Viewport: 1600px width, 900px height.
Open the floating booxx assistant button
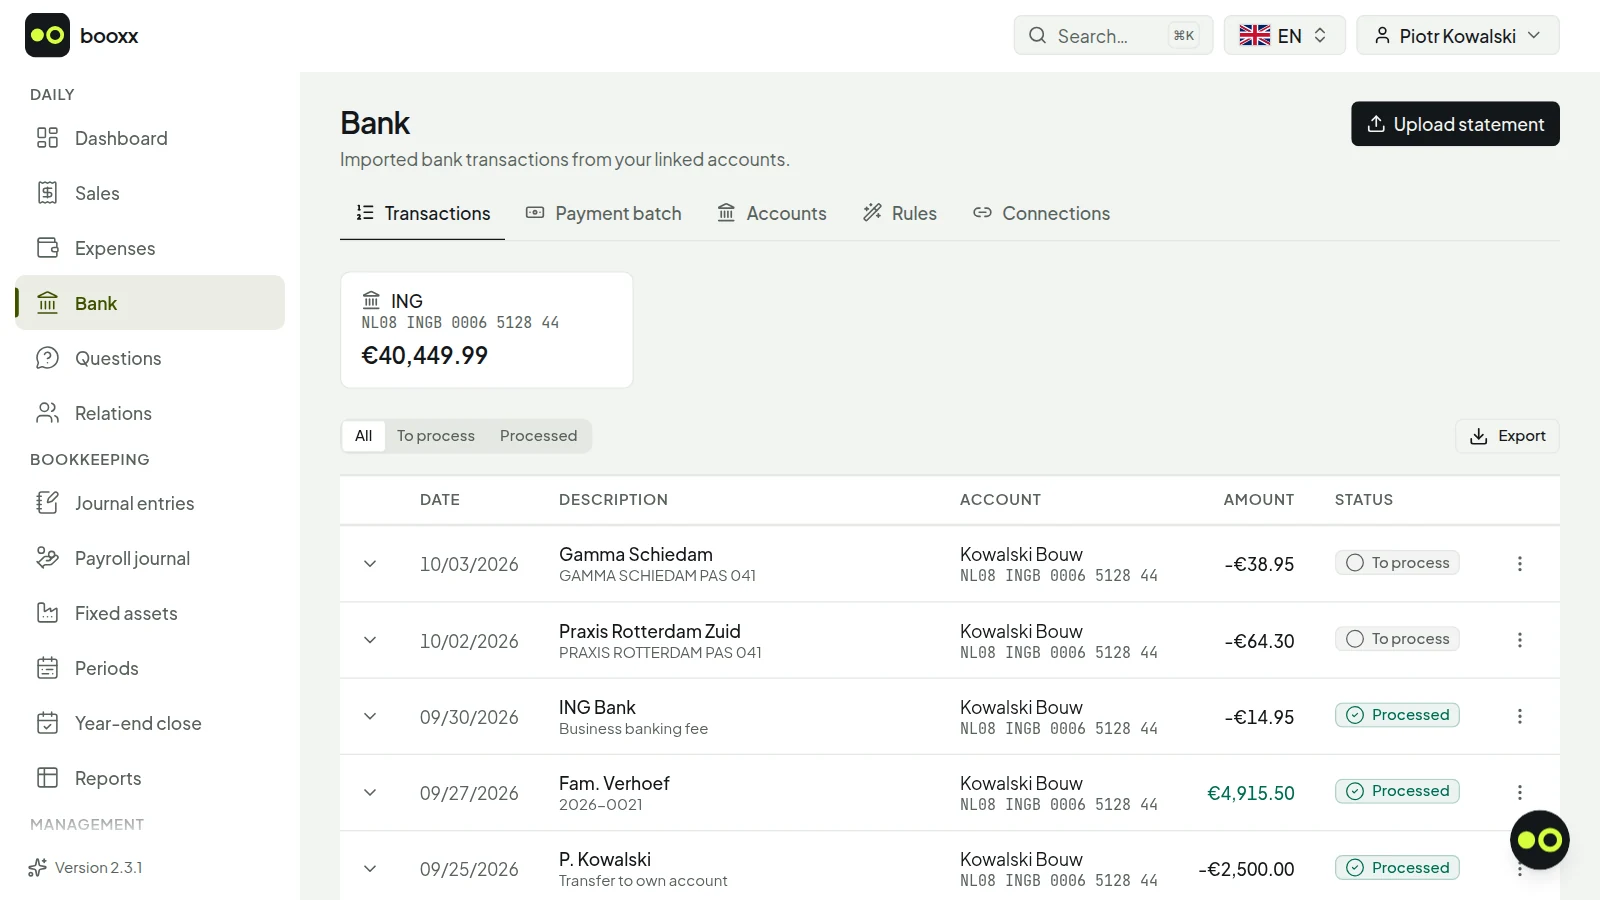[x=1539, y=840]
